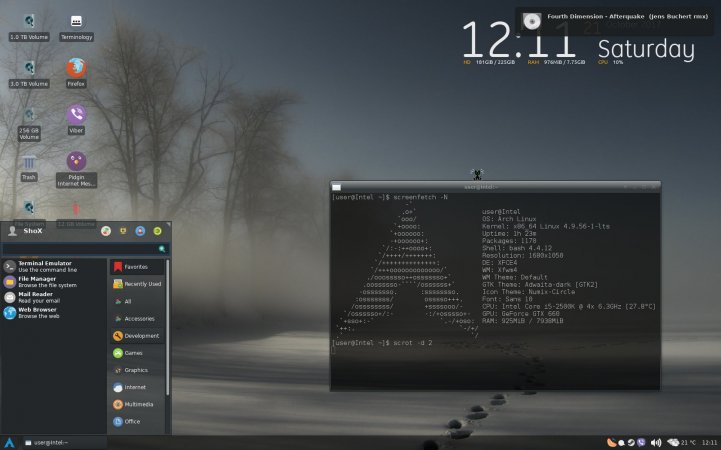Click 'OS: Arch Linux' line in terminal

[509, 219]
